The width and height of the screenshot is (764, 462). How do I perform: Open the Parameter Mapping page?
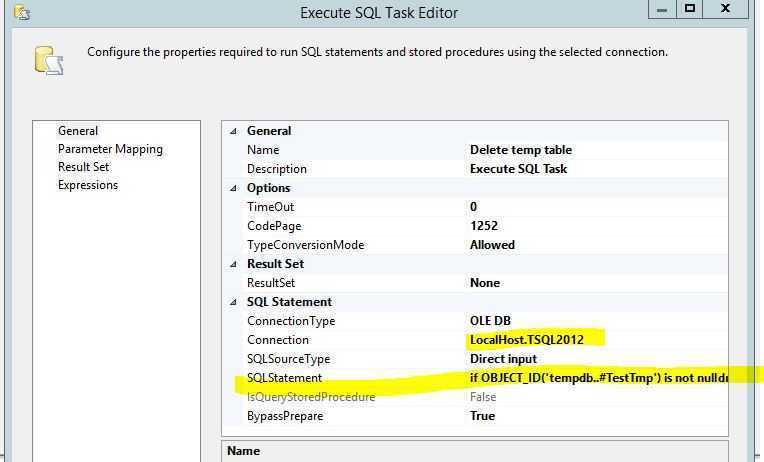[x=110, y=149]
